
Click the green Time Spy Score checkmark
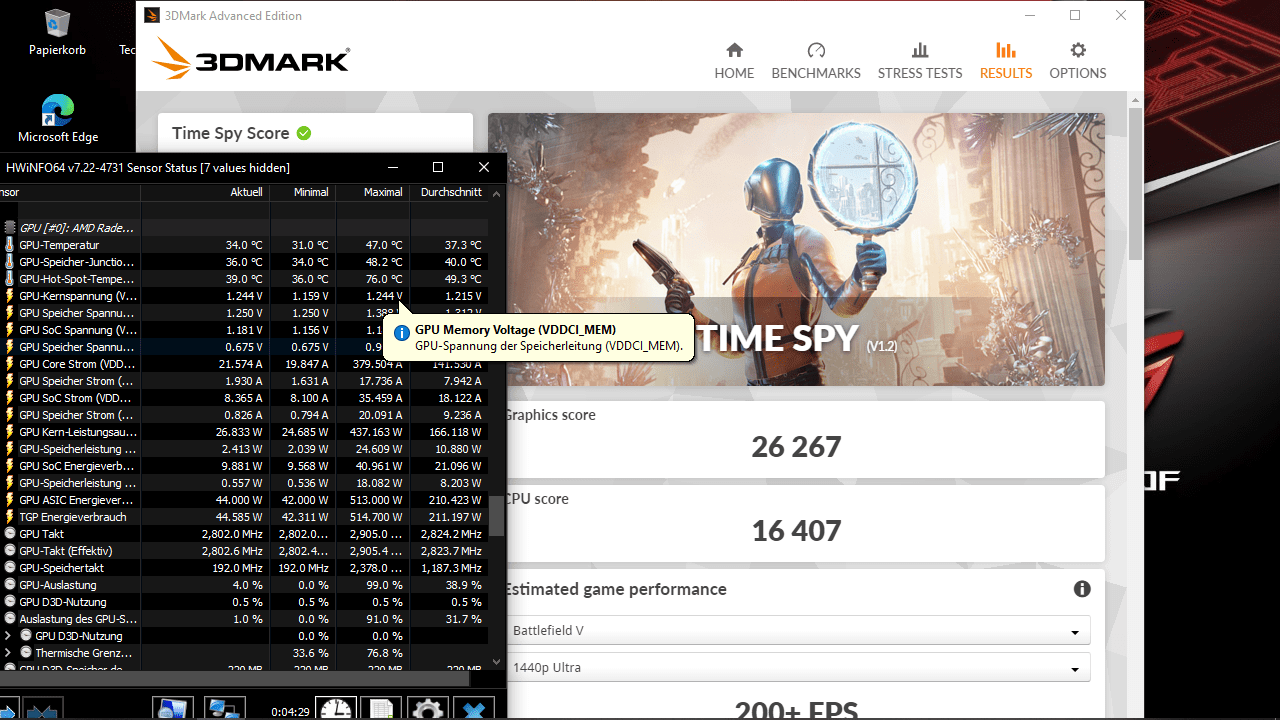pos(304,133)
